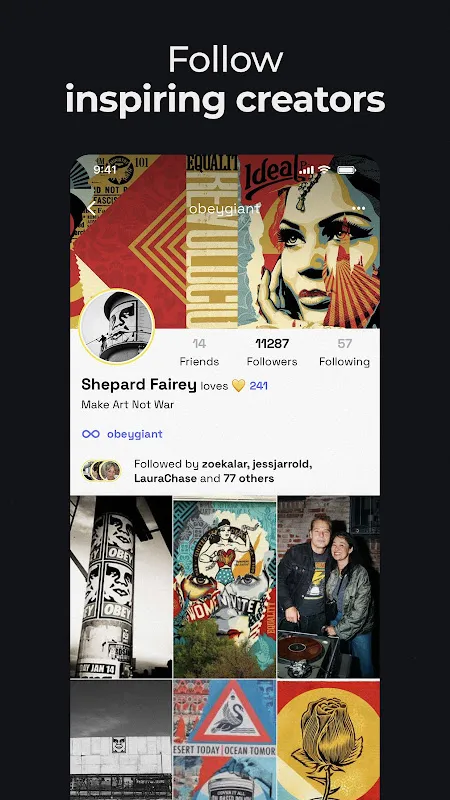Open the three-dots more options menu
Viewport: 450px width, 800px height.
[359, 208]
